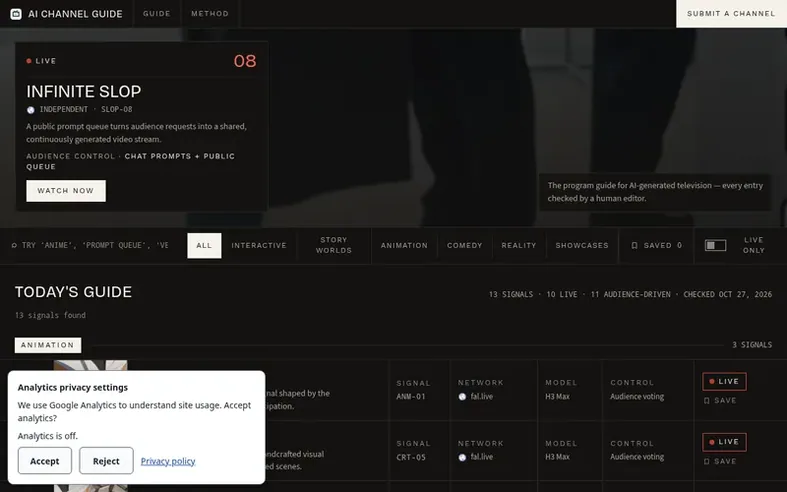Reject analytics in privacy dialog

(106, 461)
